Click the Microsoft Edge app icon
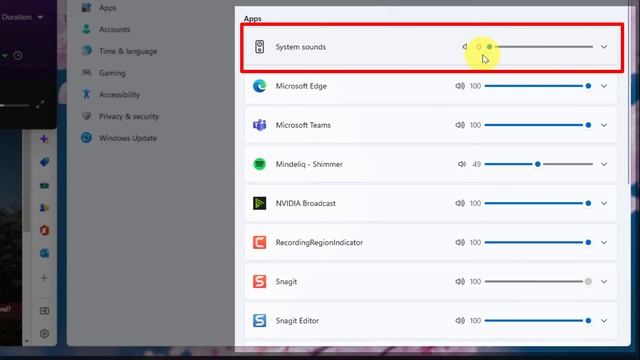 (x=260, y=86)
